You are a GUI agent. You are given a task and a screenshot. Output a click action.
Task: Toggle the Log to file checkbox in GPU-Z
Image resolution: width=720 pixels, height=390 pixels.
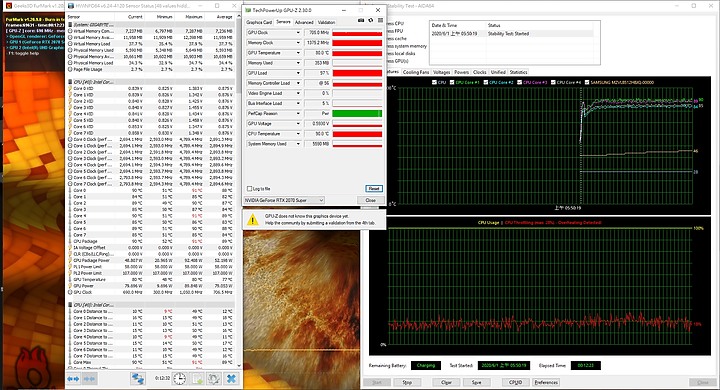[x=249, y=189]
